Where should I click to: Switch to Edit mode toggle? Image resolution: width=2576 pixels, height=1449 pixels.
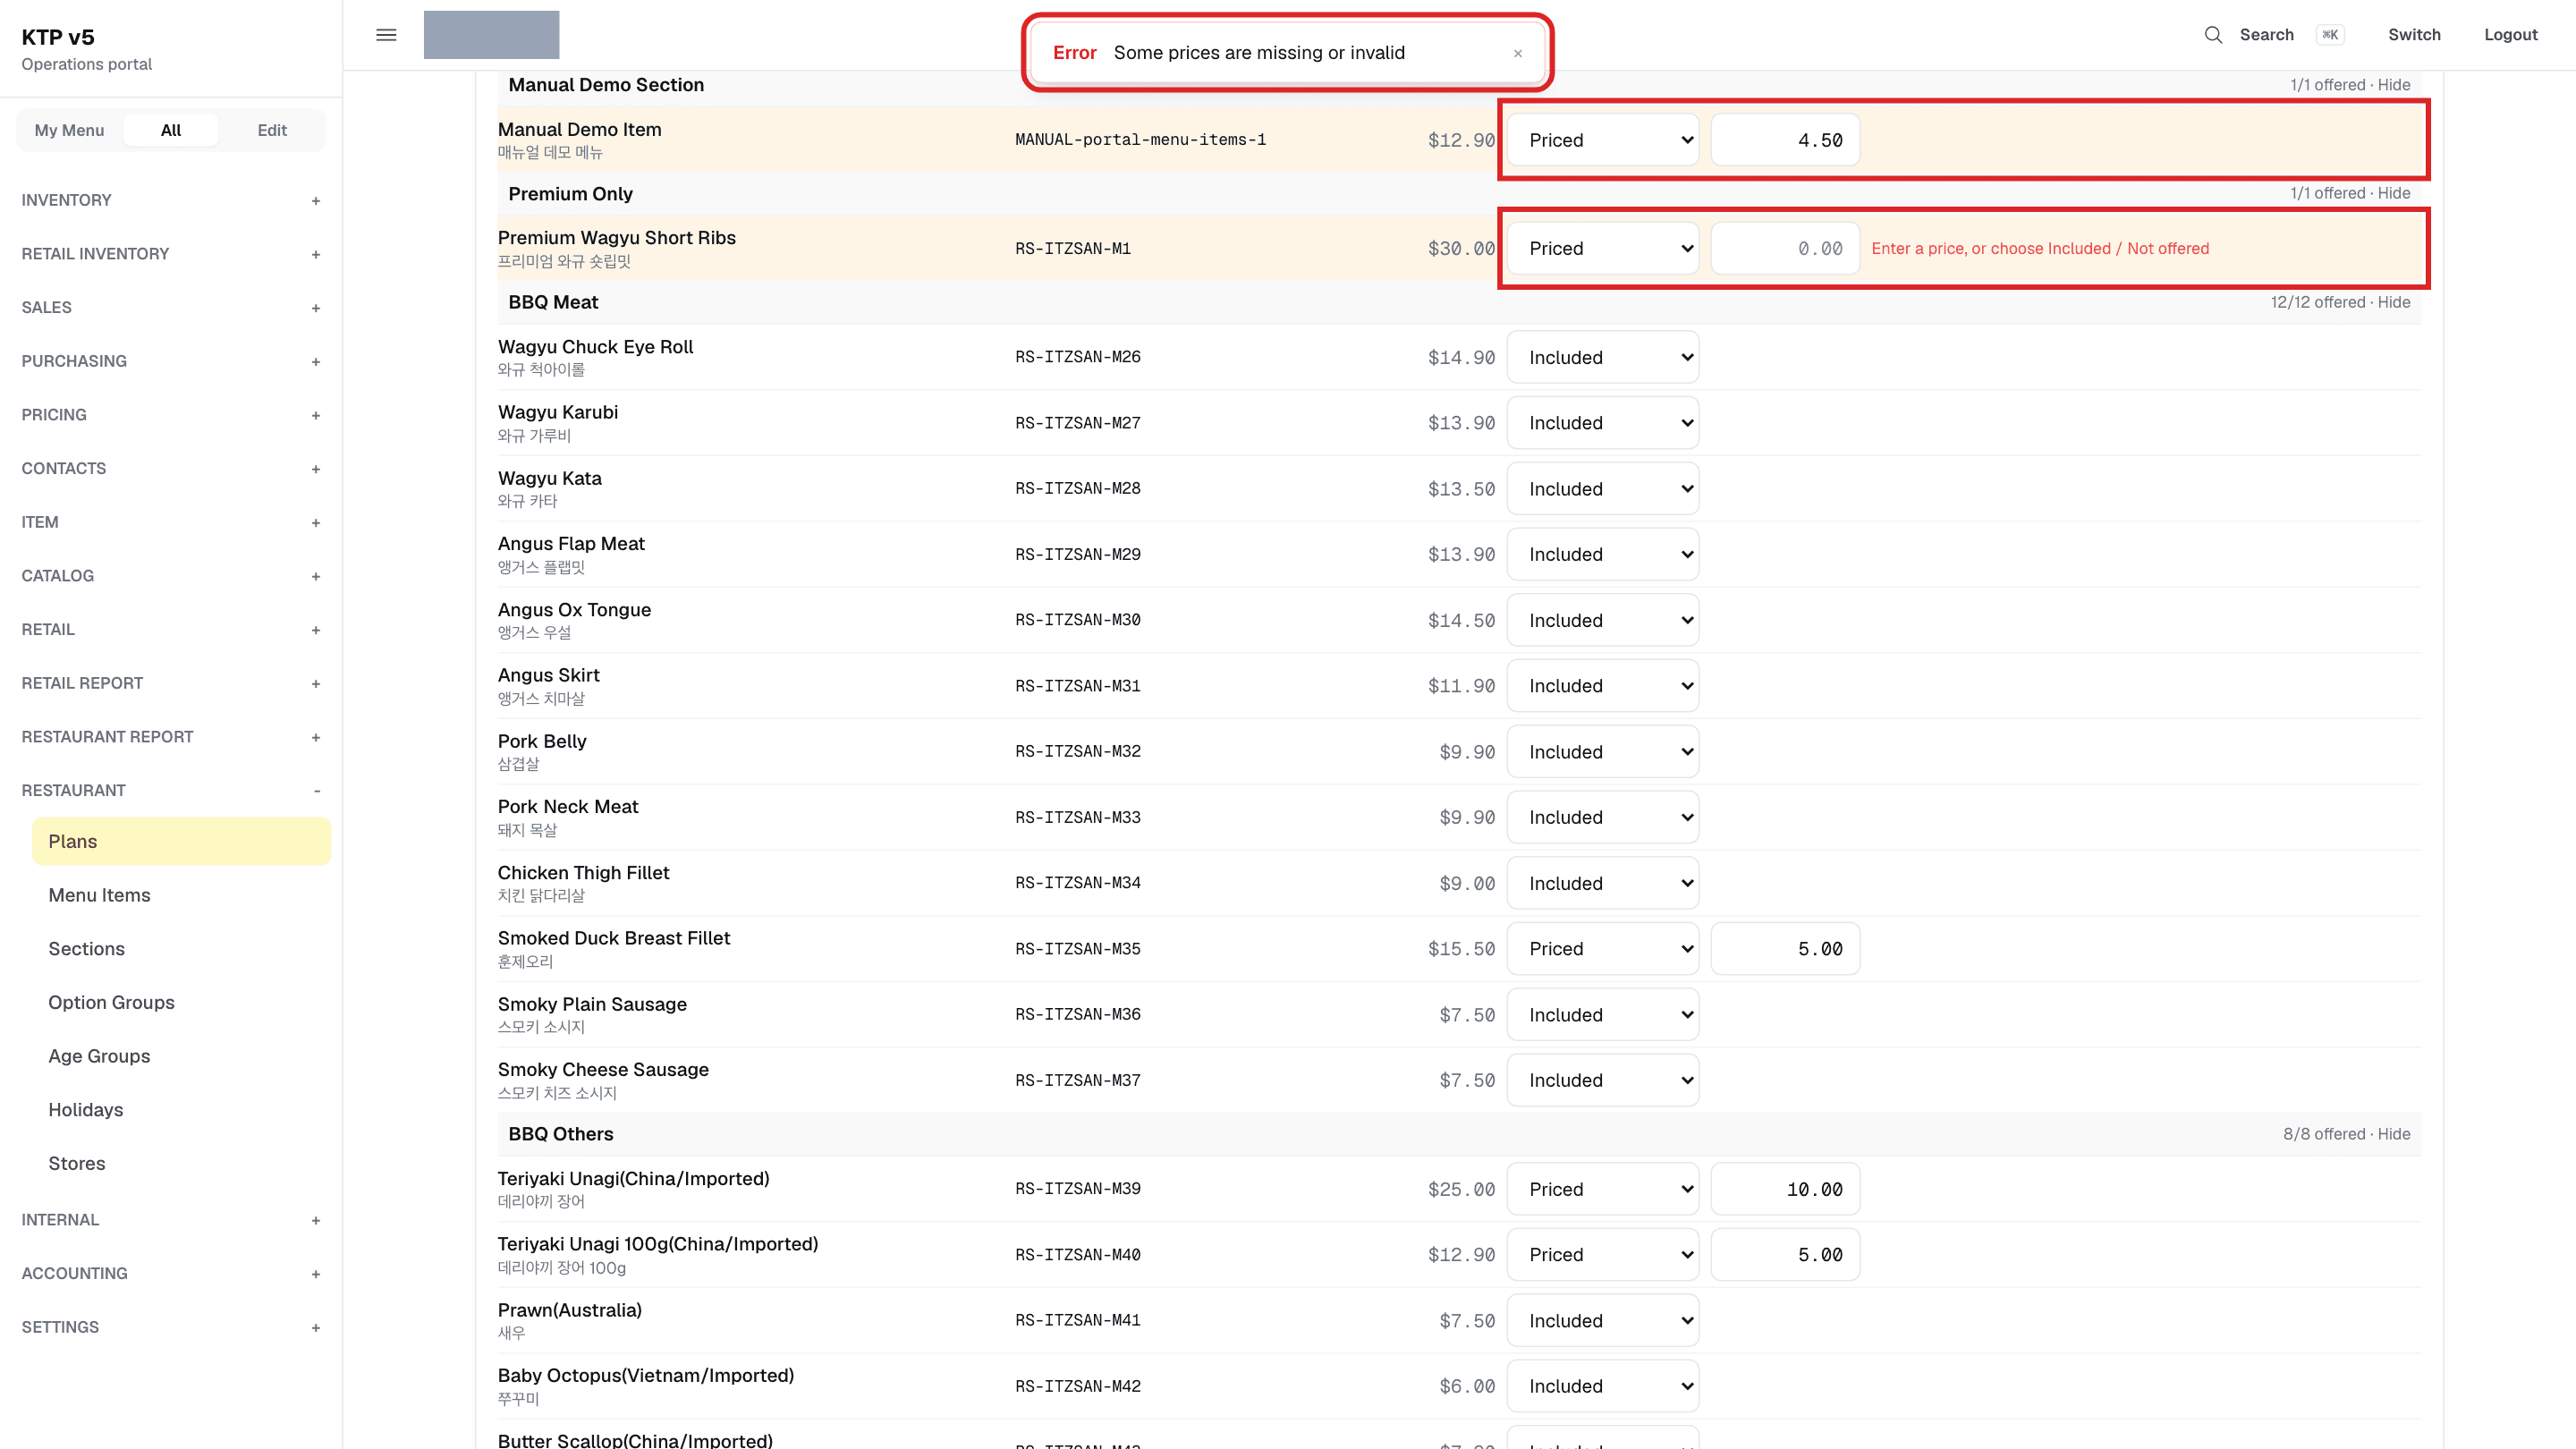click(x=272, y=130)
